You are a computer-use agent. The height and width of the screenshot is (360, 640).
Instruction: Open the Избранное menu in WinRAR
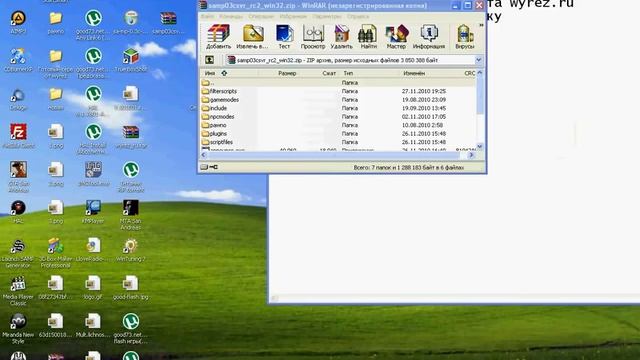point(293,16)
